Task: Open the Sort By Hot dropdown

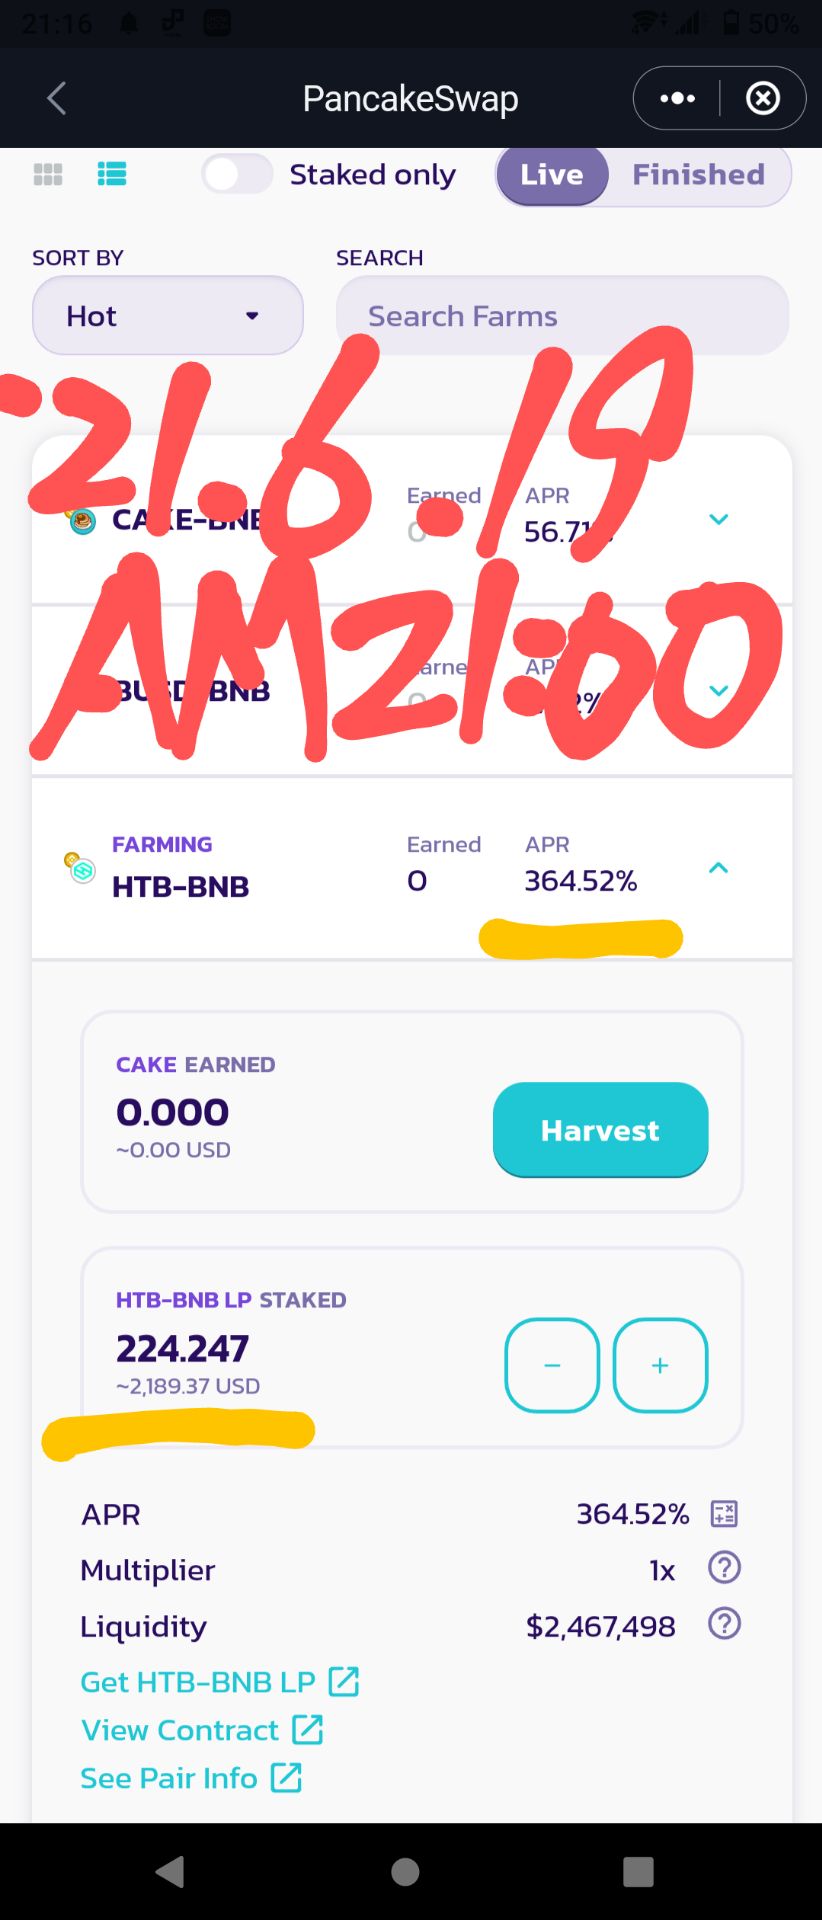Action: 168,316
